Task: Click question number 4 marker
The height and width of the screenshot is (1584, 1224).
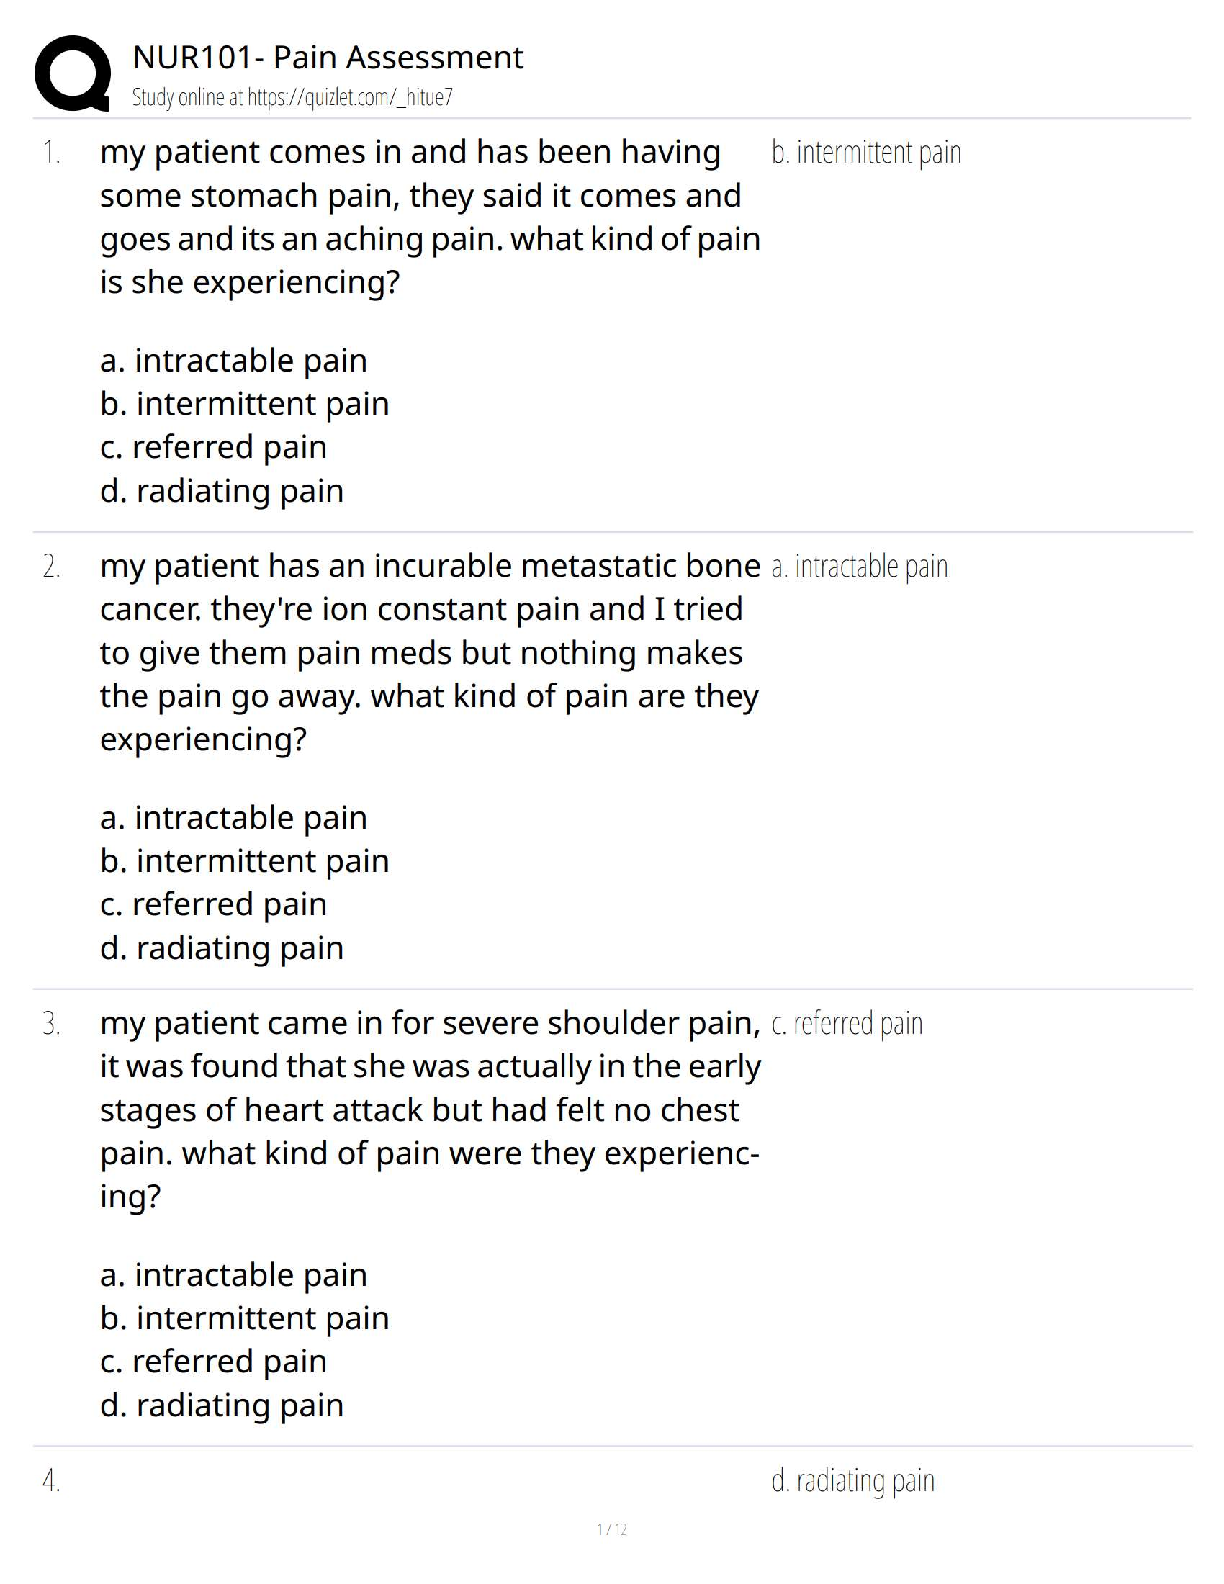Action: coord(51,1481)
